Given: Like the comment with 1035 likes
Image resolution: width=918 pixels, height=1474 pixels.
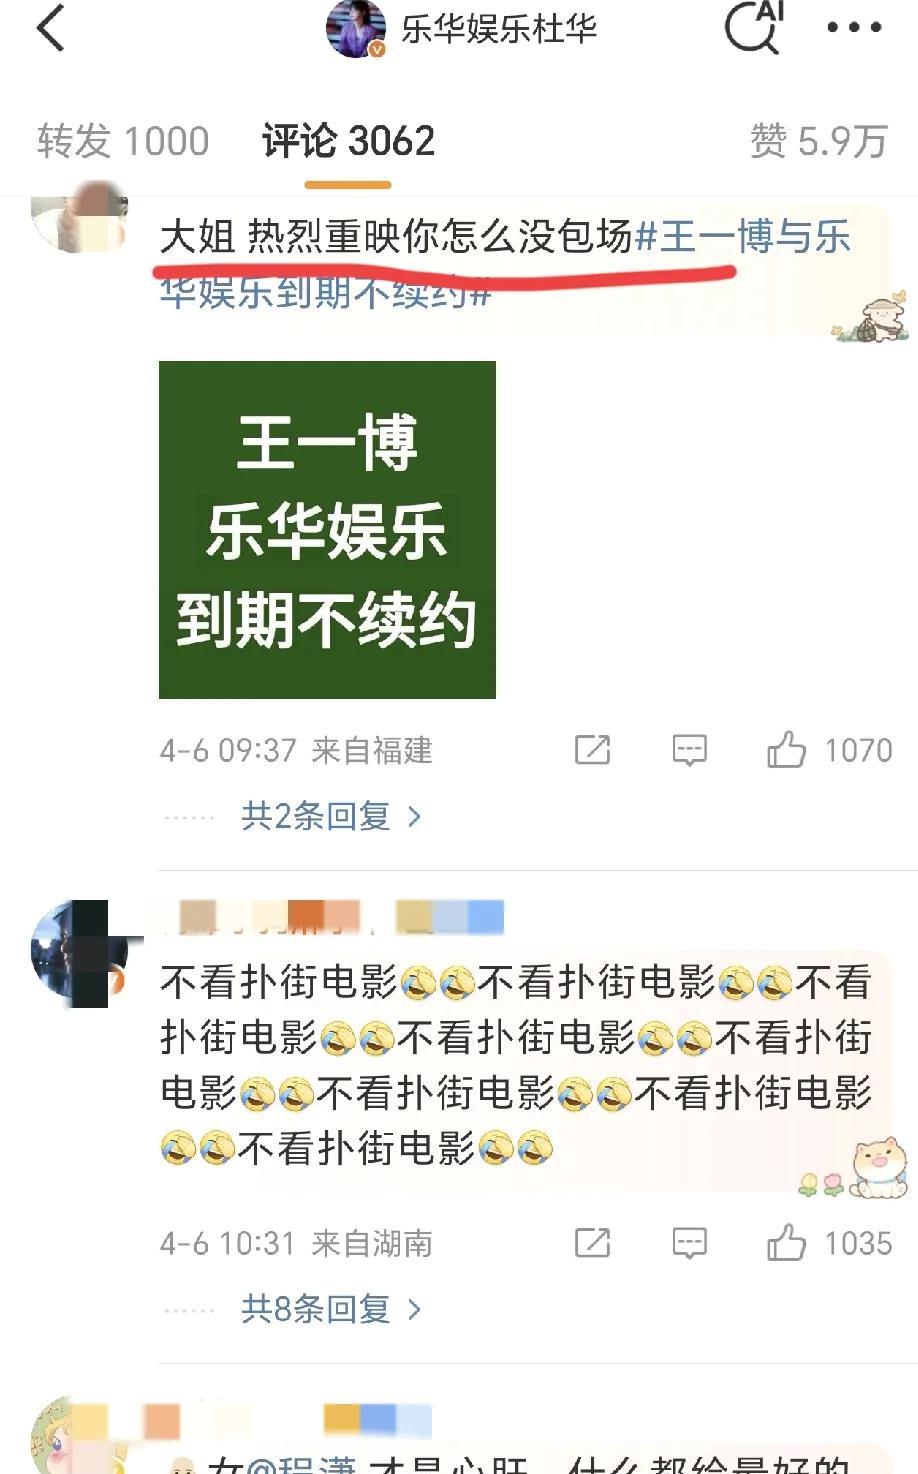Looking at the screenshot, I should pyautogui.click(x=829, y=1242).
